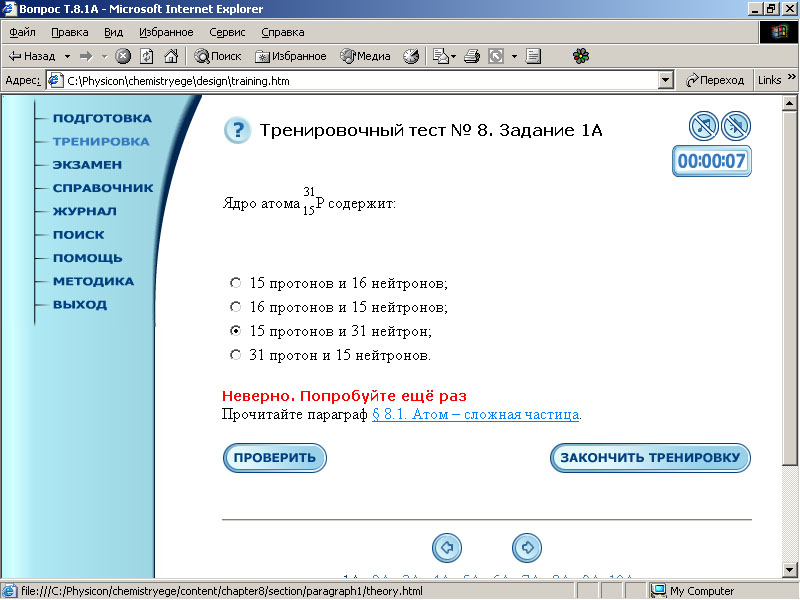
Task: Open the Правка menu
Action: 70,32
